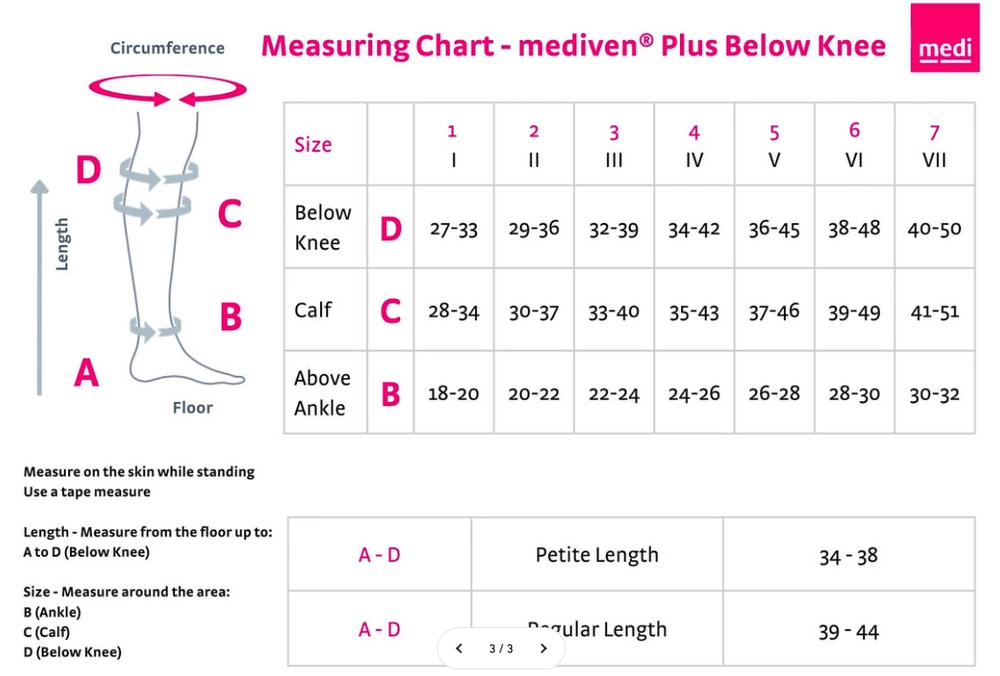Select size 1 column header

(x=453, y=145)
